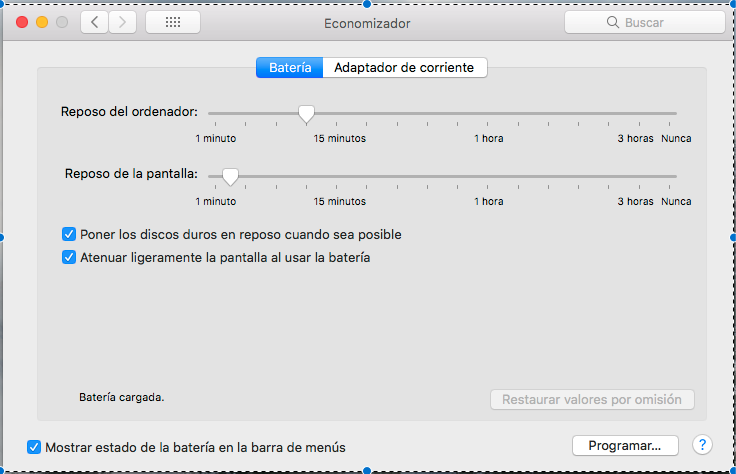
Task: Click "15 minutos" label under pantalla slider
Action: pos(339,201)
